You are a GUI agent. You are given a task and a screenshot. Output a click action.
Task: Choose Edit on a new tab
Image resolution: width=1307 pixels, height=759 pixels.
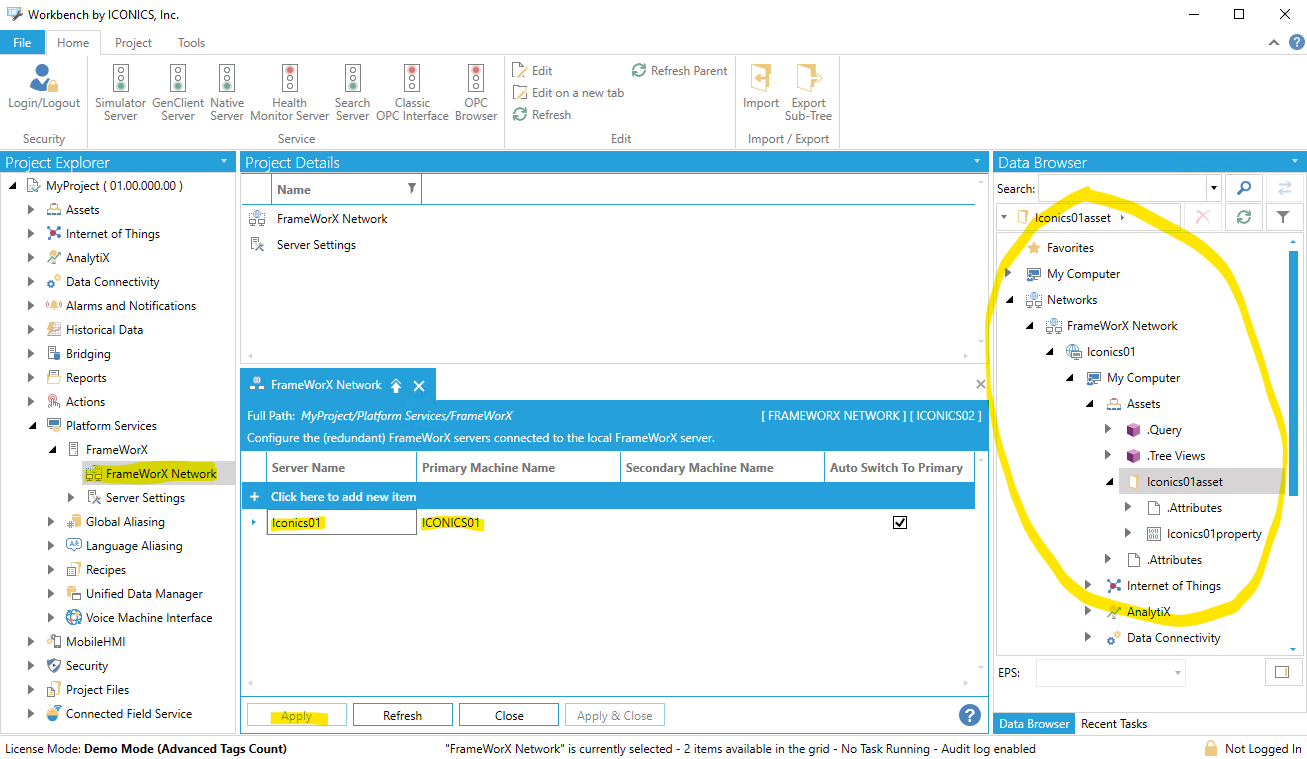click(568, 92)
